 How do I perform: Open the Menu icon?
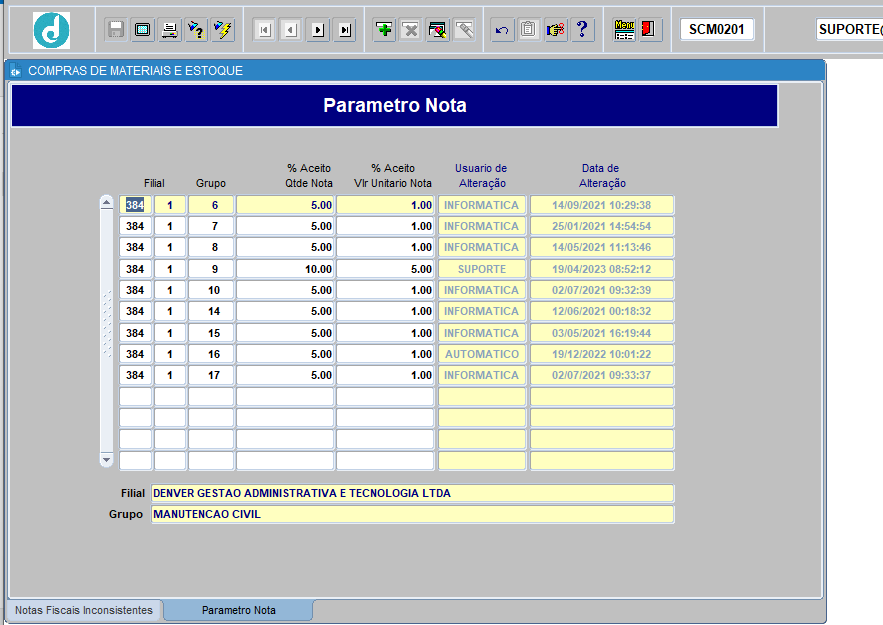pyautogui.click(x=624, y=29)
